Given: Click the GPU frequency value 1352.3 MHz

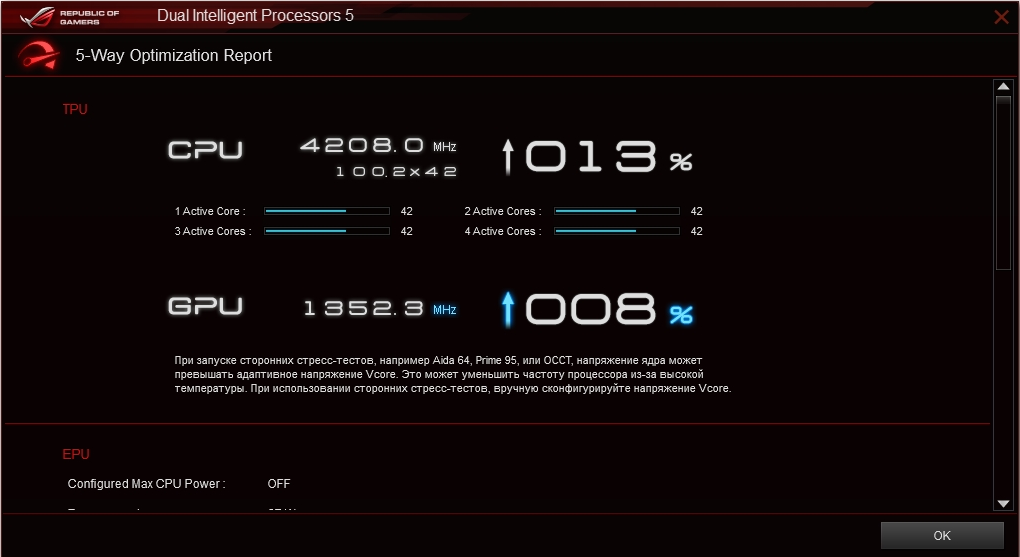Looking at the screenshot, I should click(380, 308).
